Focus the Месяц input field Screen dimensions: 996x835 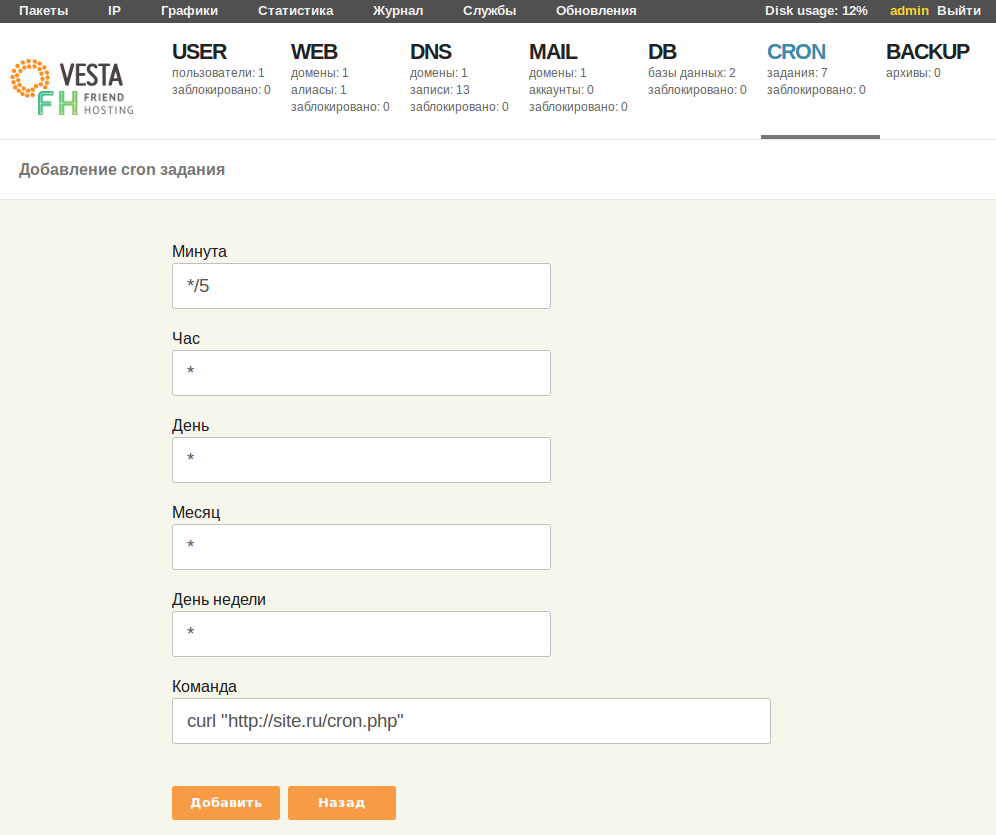click(x=361, y=547)
